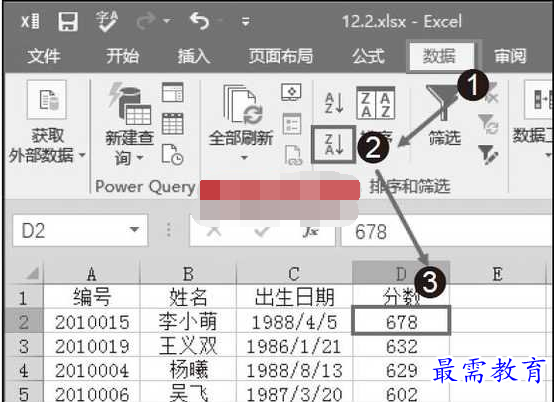Click cell with score 632
This screenshot has height=402, width=554.
401,346
